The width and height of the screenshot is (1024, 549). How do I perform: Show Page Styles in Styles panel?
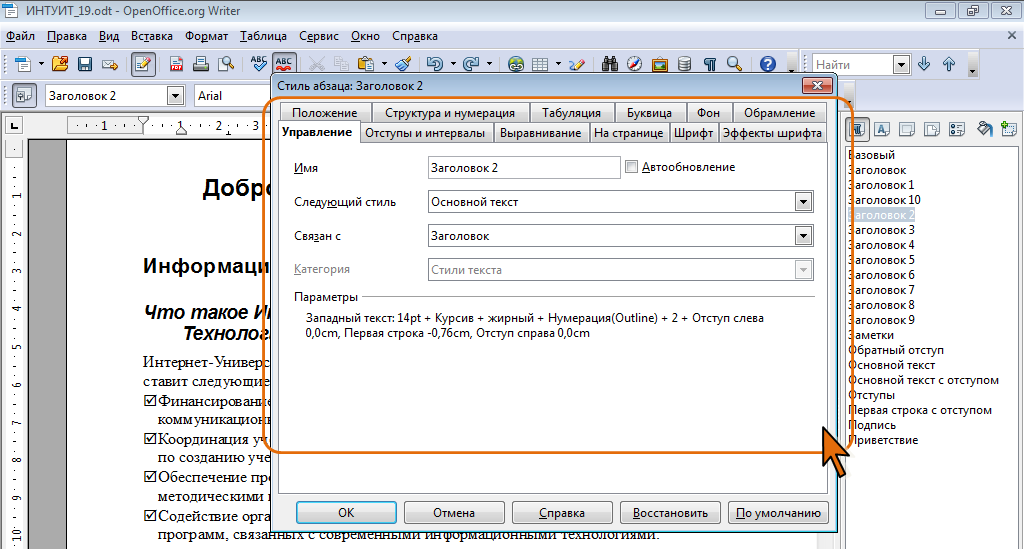[932, 129]
